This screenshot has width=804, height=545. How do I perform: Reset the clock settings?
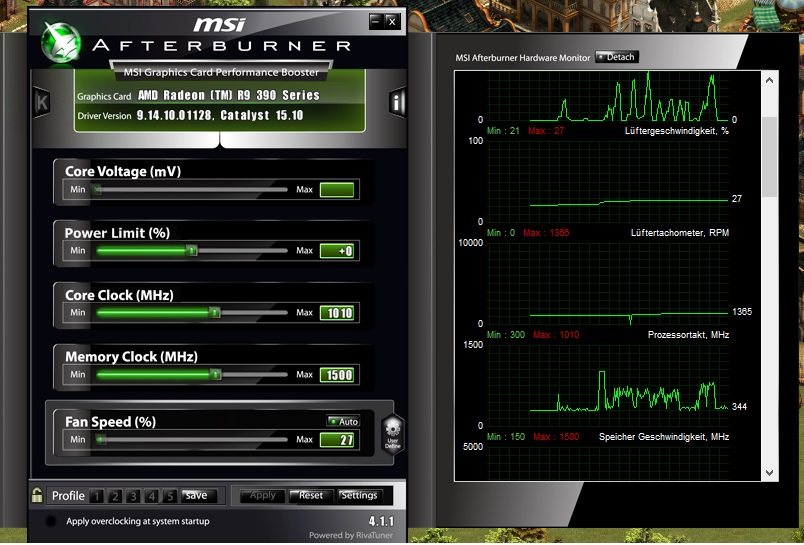[x=310, y=495]
